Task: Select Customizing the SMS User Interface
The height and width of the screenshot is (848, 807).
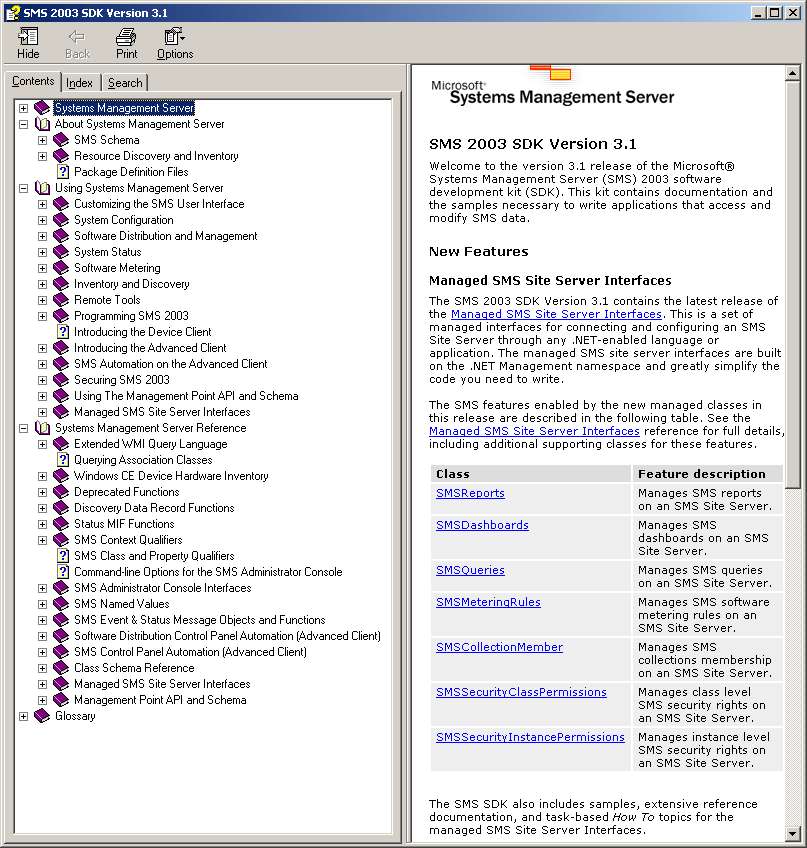Action: coord(159,204)
